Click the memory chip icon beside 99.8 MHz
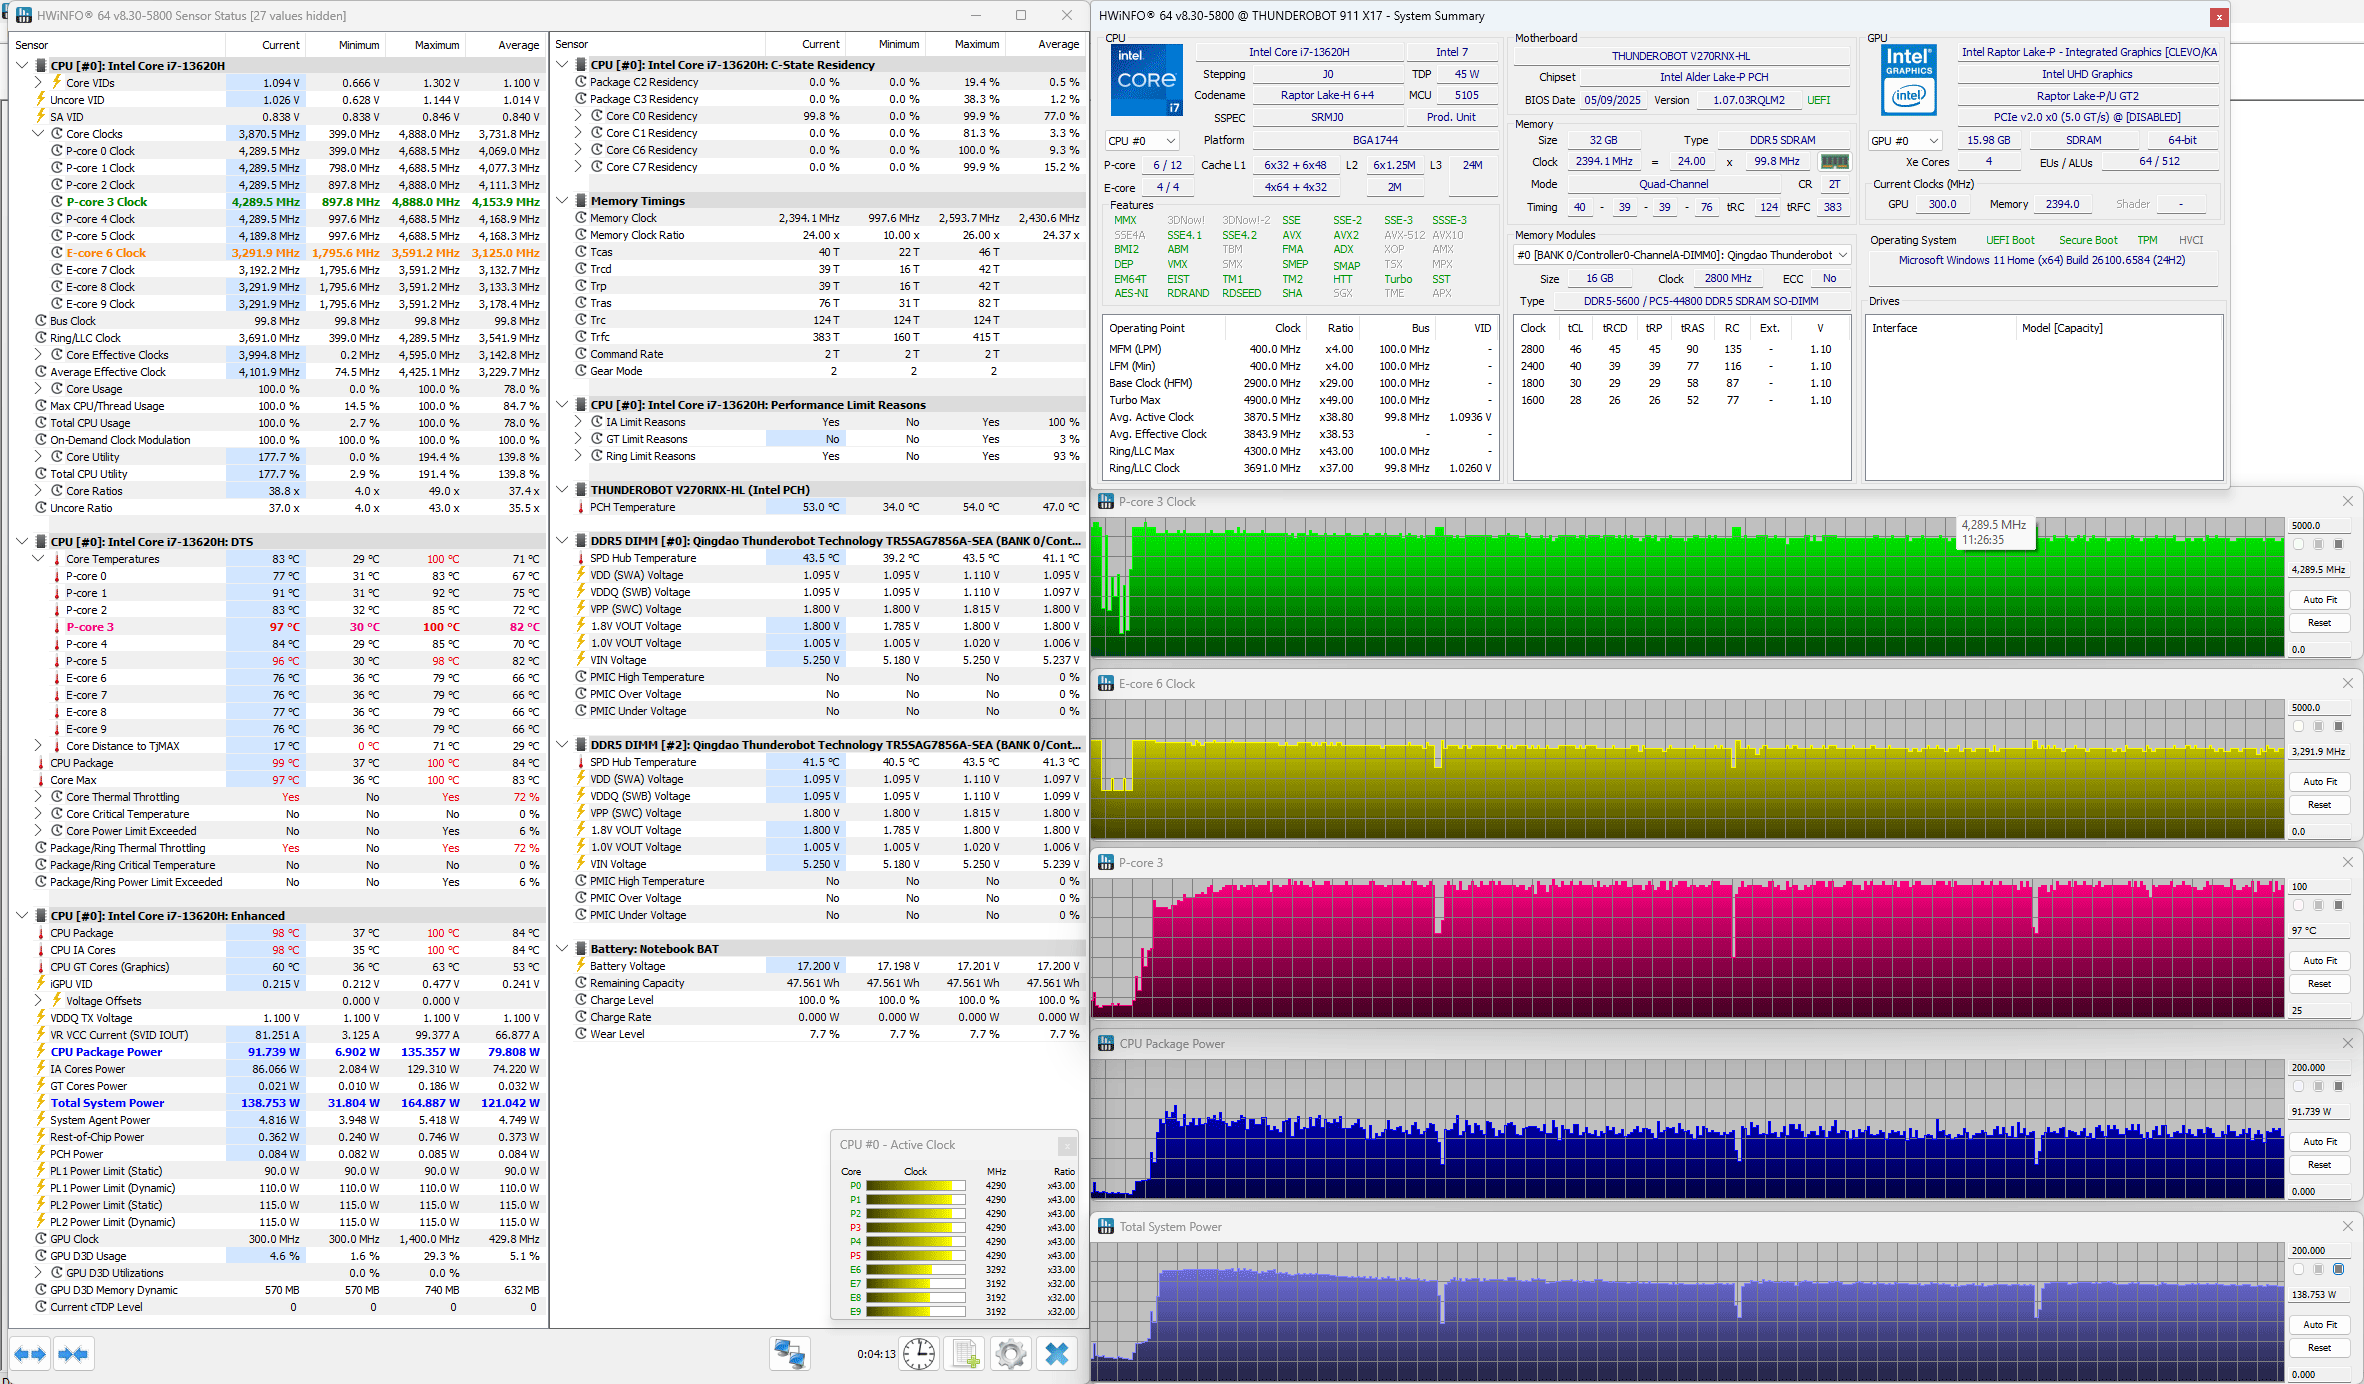The height and width of the screenshot is (1384, 2364). point(1833,161)
